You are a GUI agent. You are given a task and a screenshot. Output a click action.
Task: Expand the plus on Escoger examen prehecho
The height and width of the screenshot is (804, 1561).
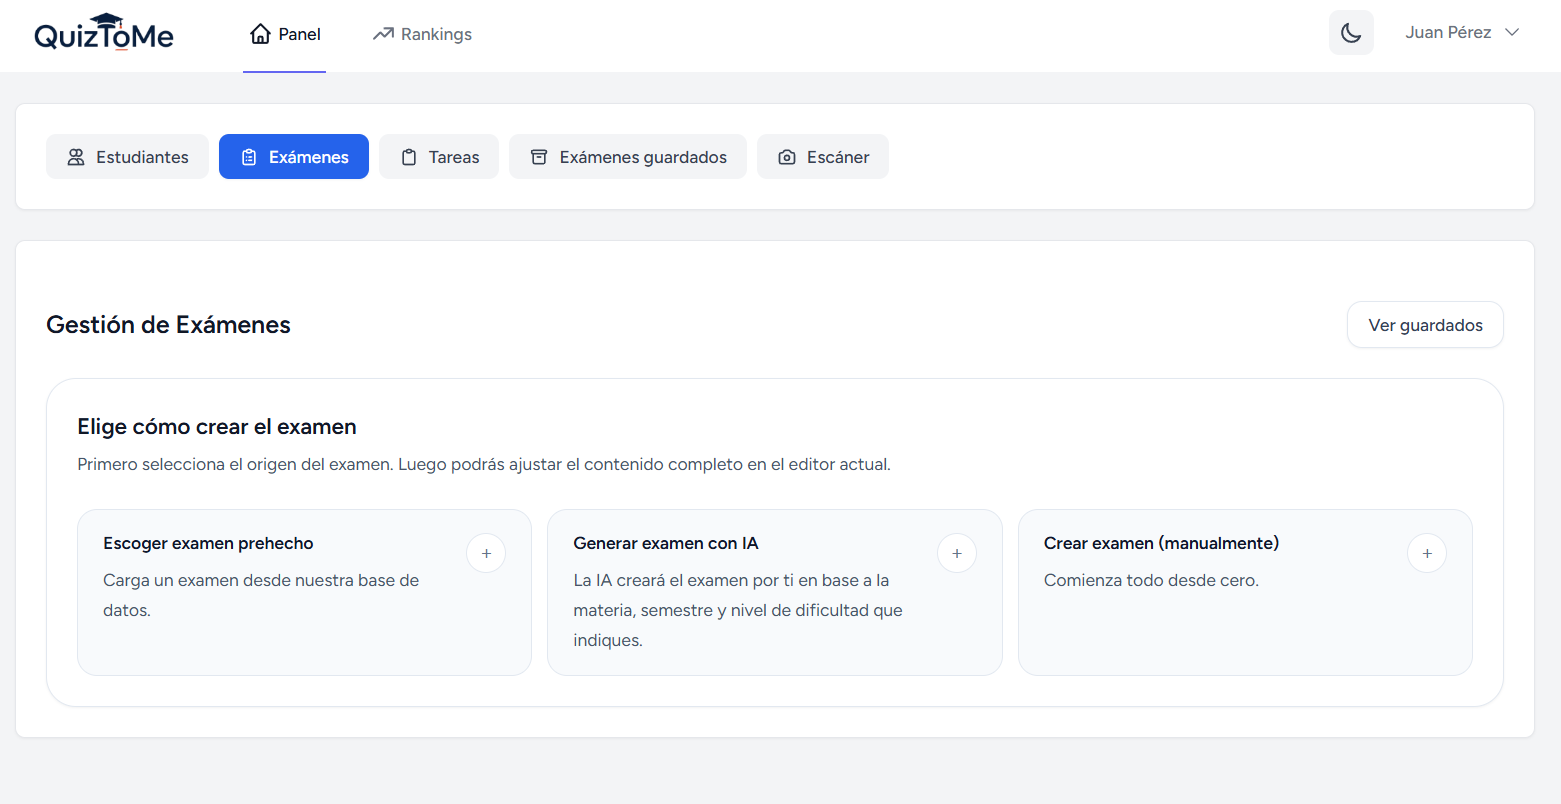click(x=486, y=553)
